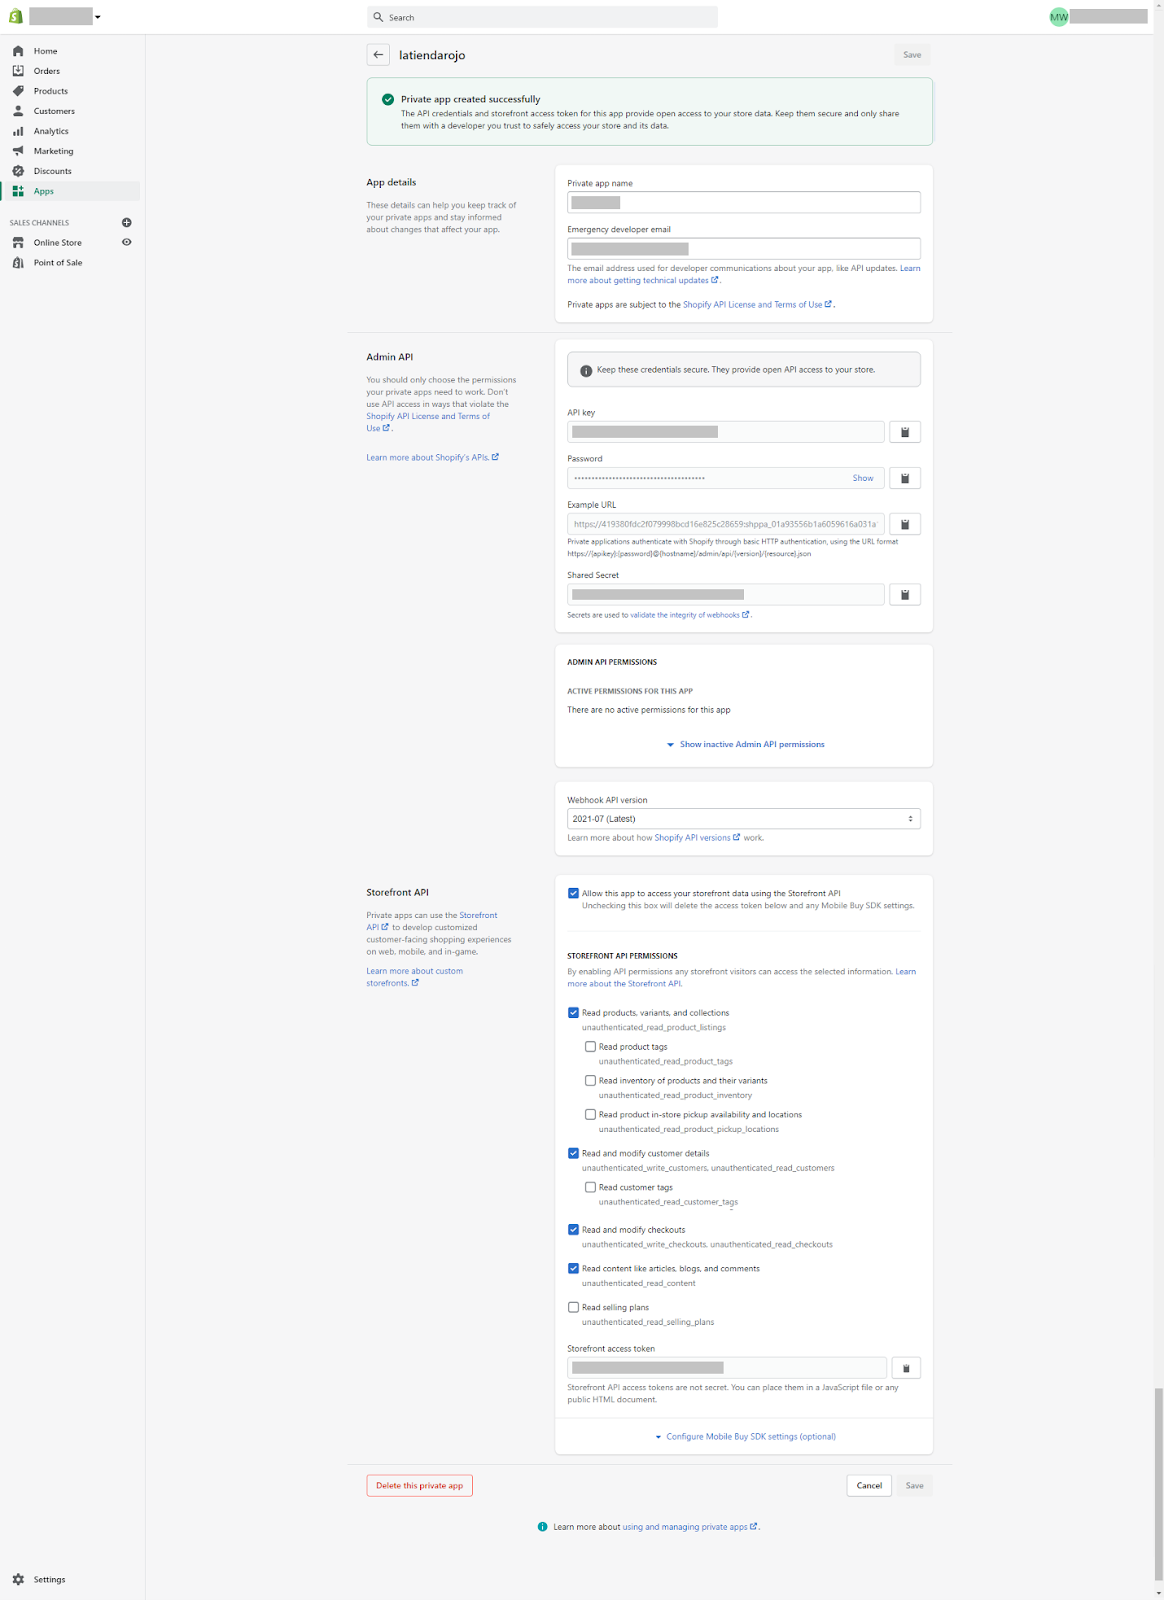Copy the API key to clipboard
This screenshot has height=1600, width=1164.
pos(904,432)
